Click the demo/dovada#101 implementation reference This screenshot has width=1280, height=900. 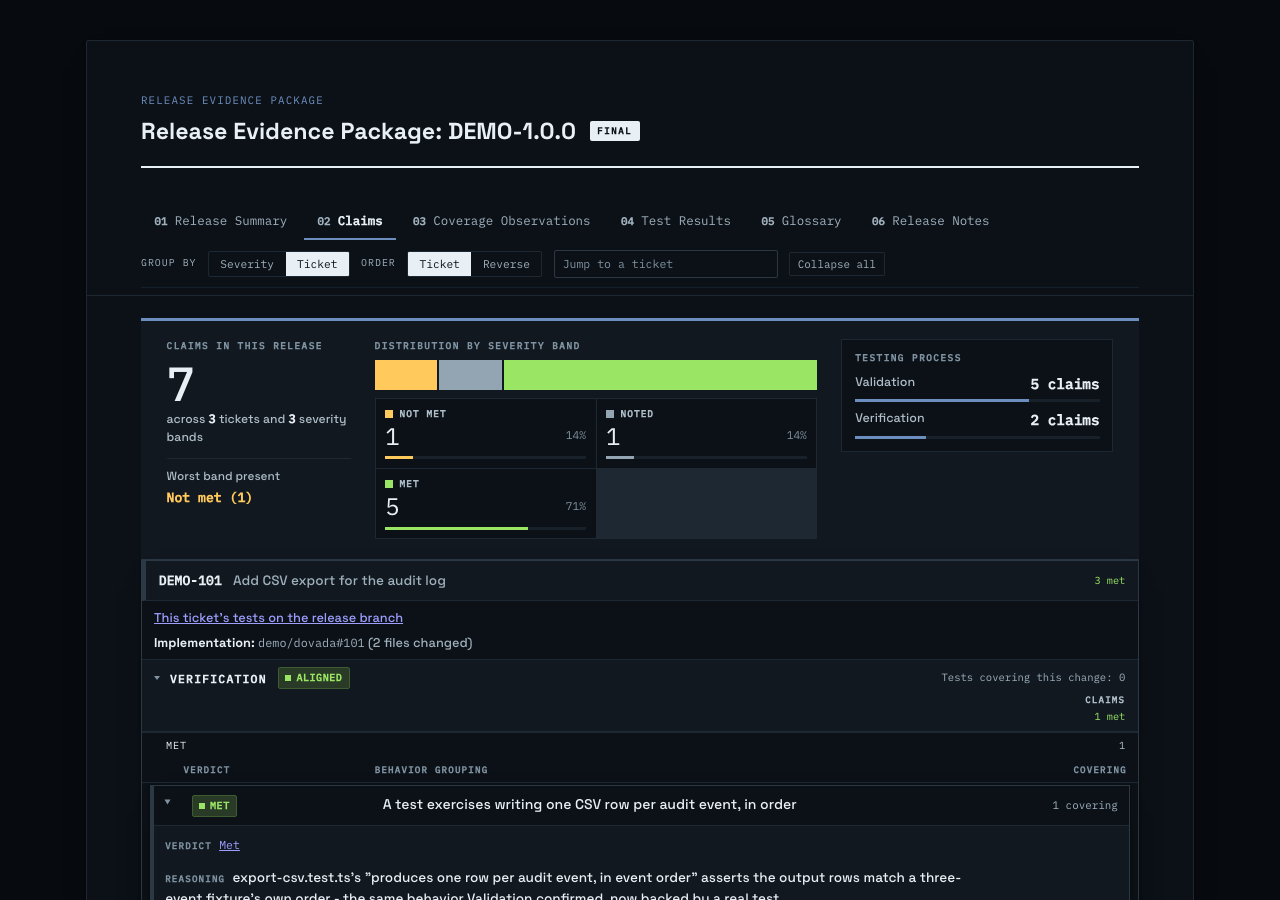(x=311, y=643)
